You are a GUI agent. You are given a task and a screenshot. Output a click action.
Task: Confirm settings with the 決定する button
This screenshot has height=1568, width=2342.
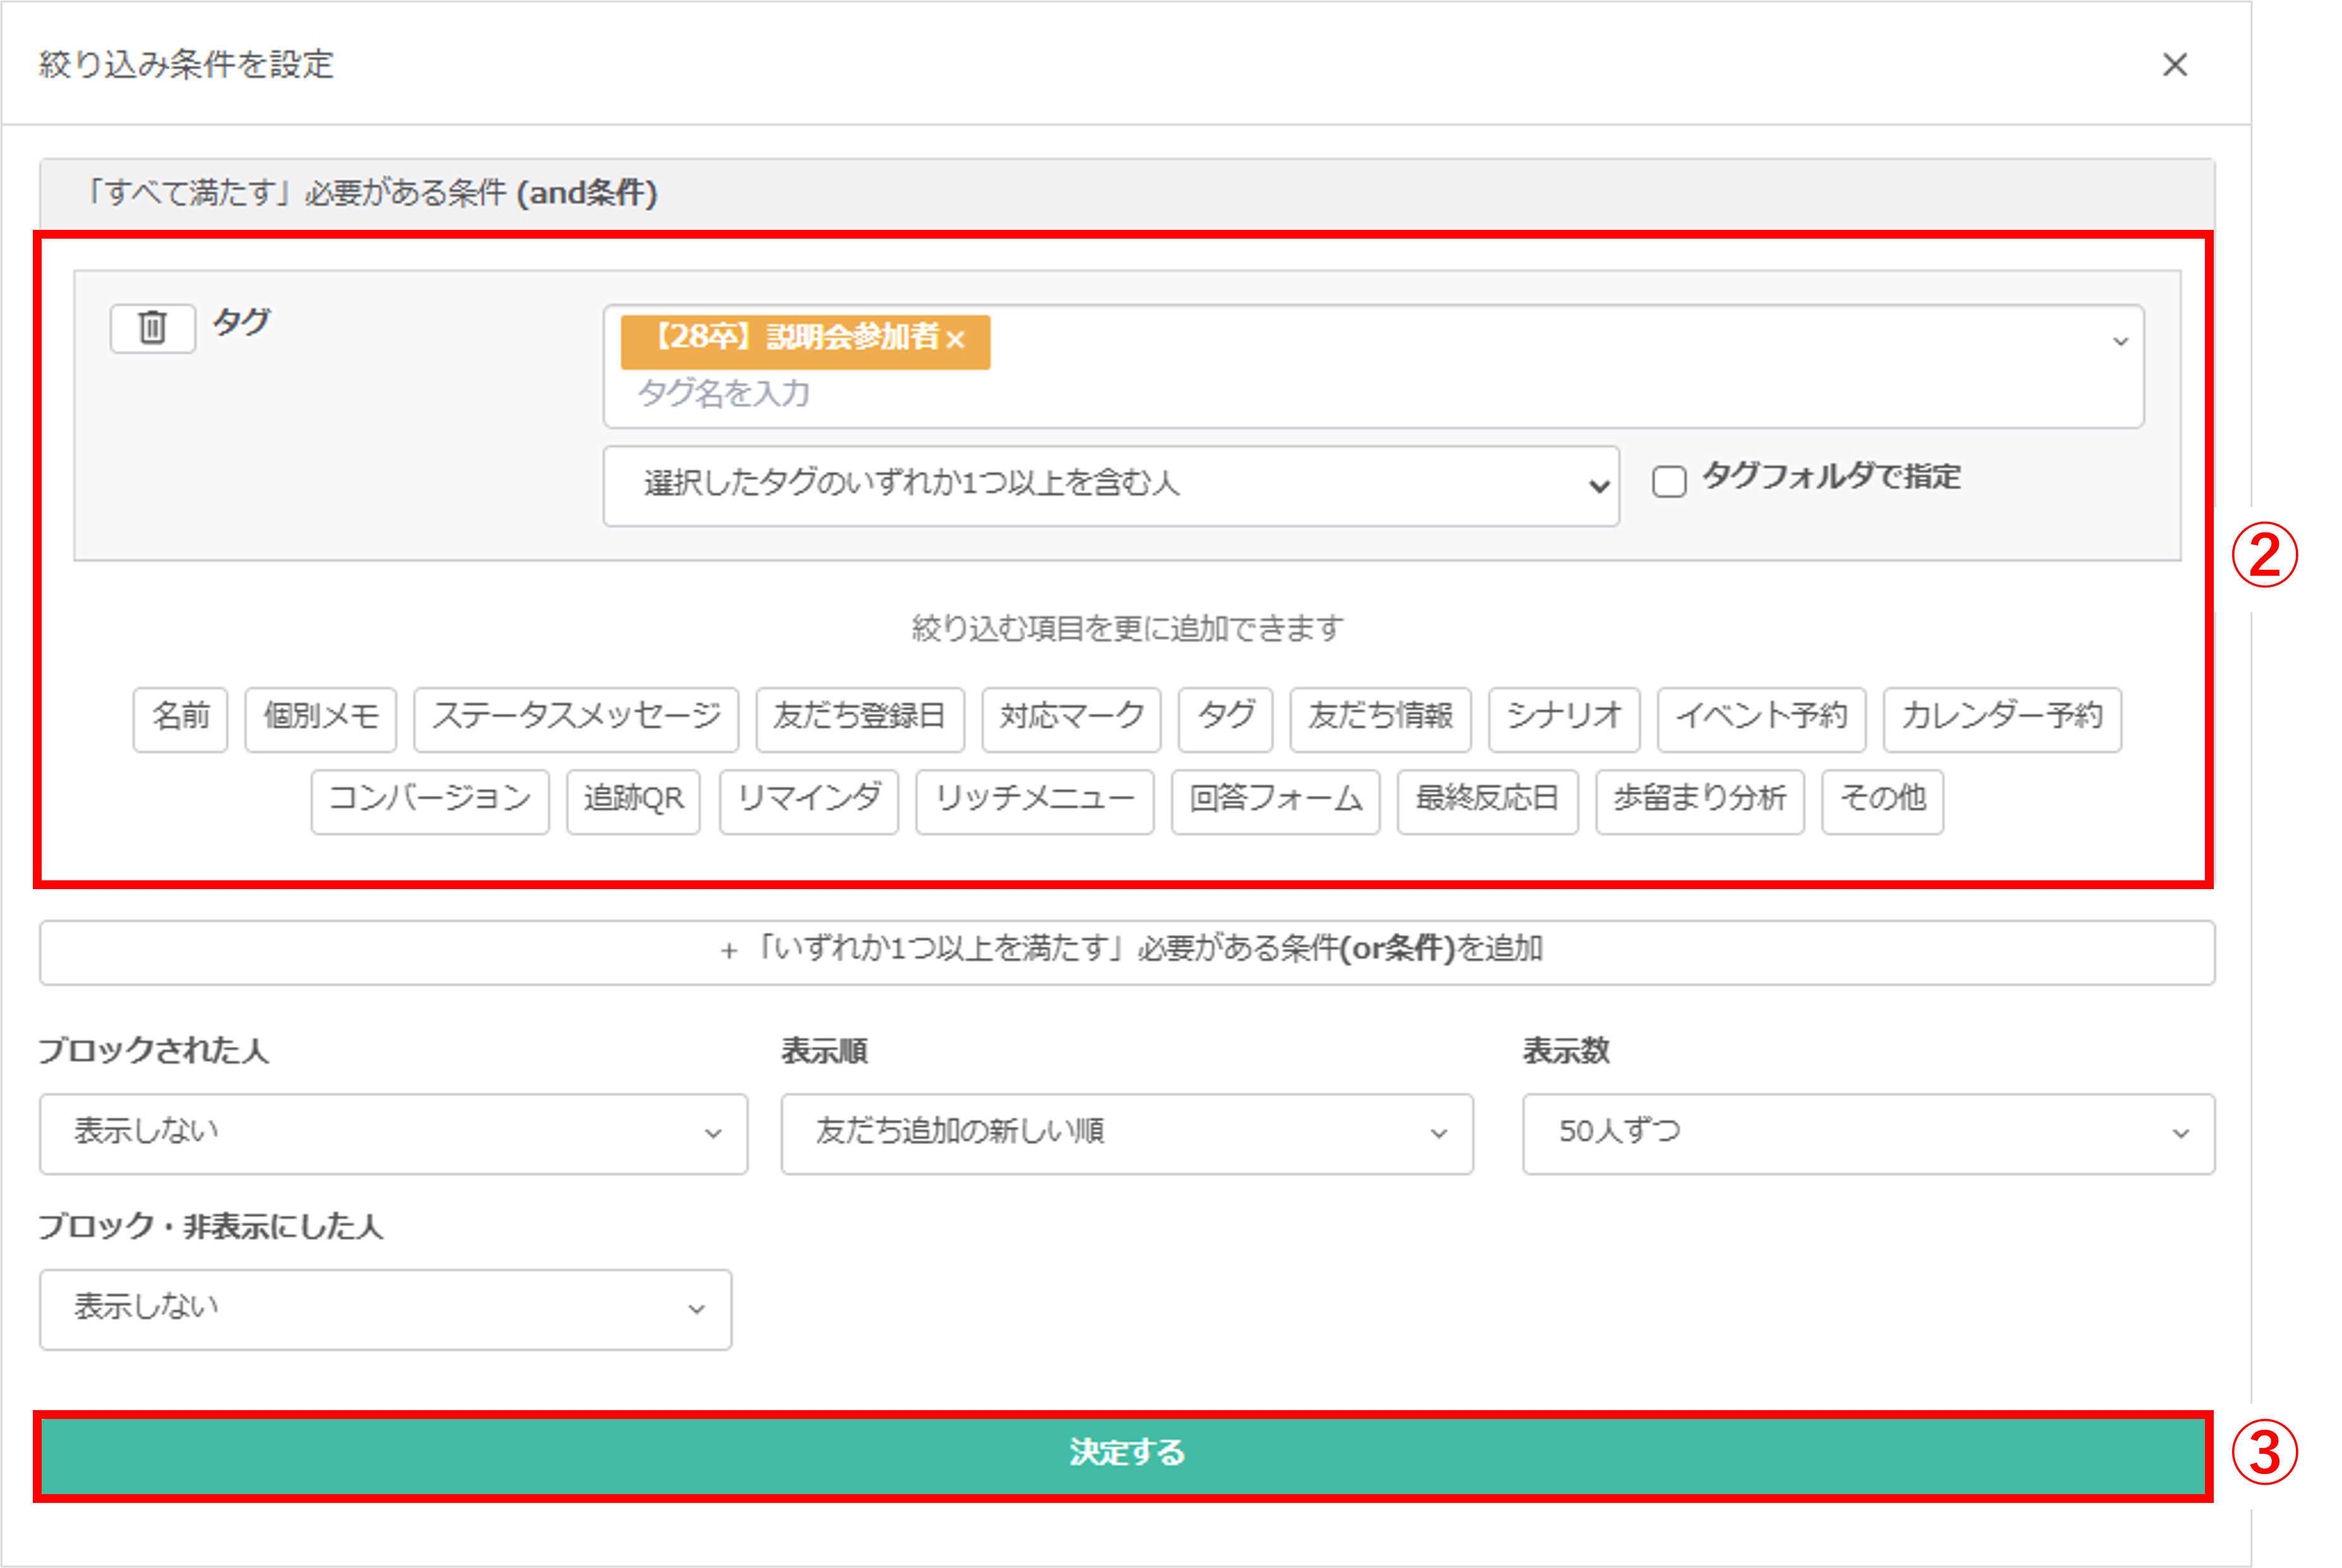[1126, 1455]
